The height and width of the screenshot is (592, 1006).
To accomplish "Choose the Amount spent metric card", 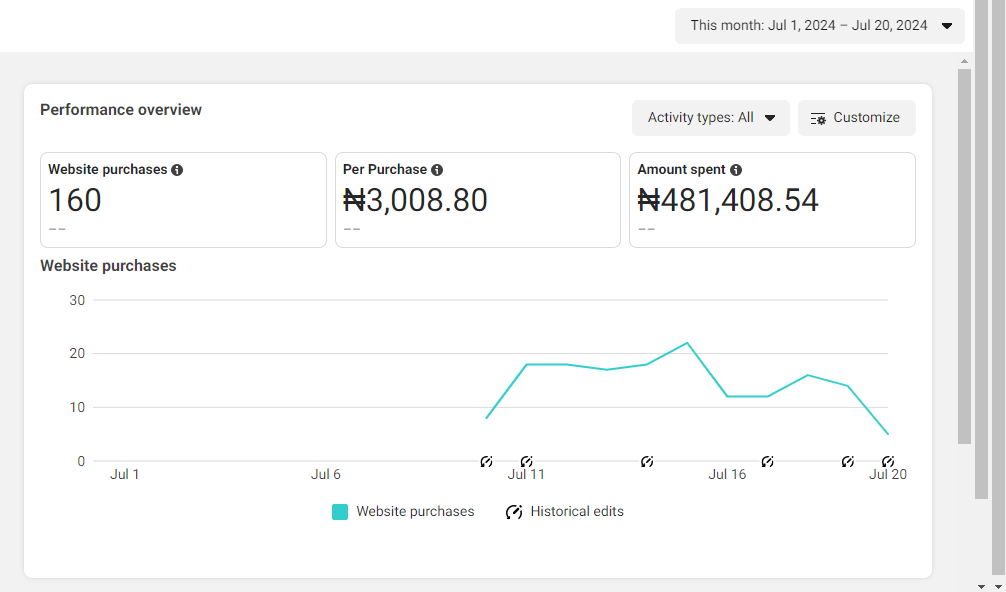I will [x=772, y=200].
